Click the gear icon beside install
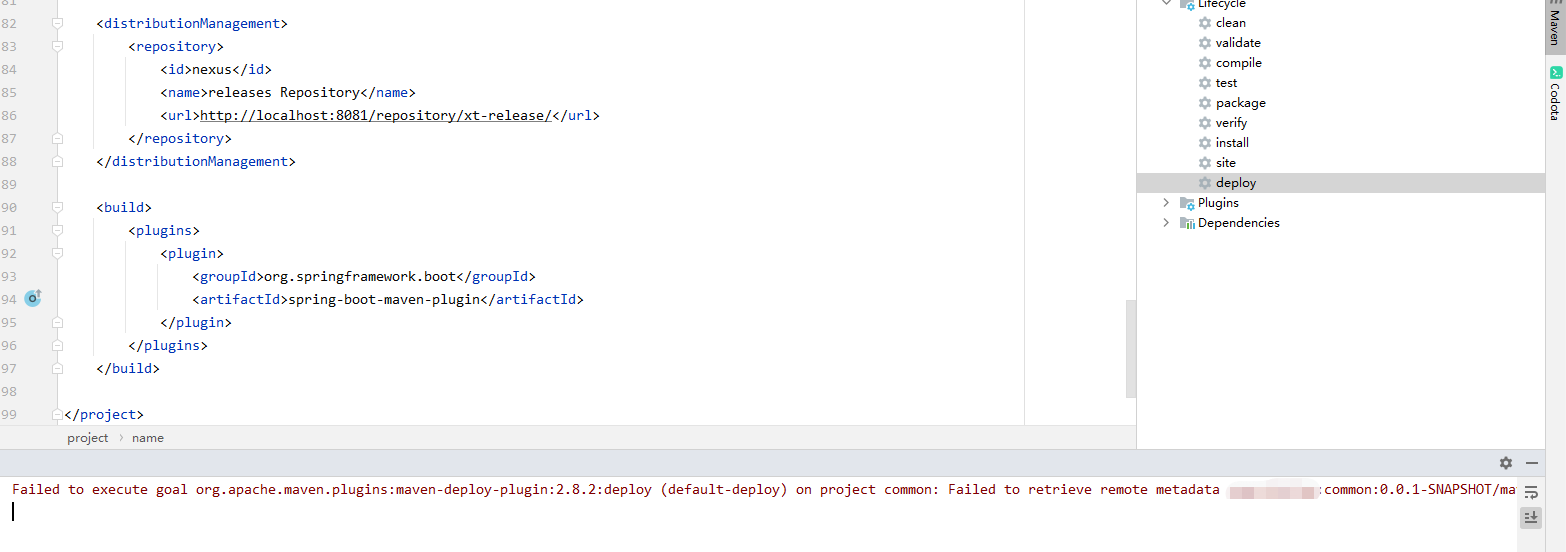Image resolution: width=1566 pixels, height=552 pixels. coord(1205,143)
